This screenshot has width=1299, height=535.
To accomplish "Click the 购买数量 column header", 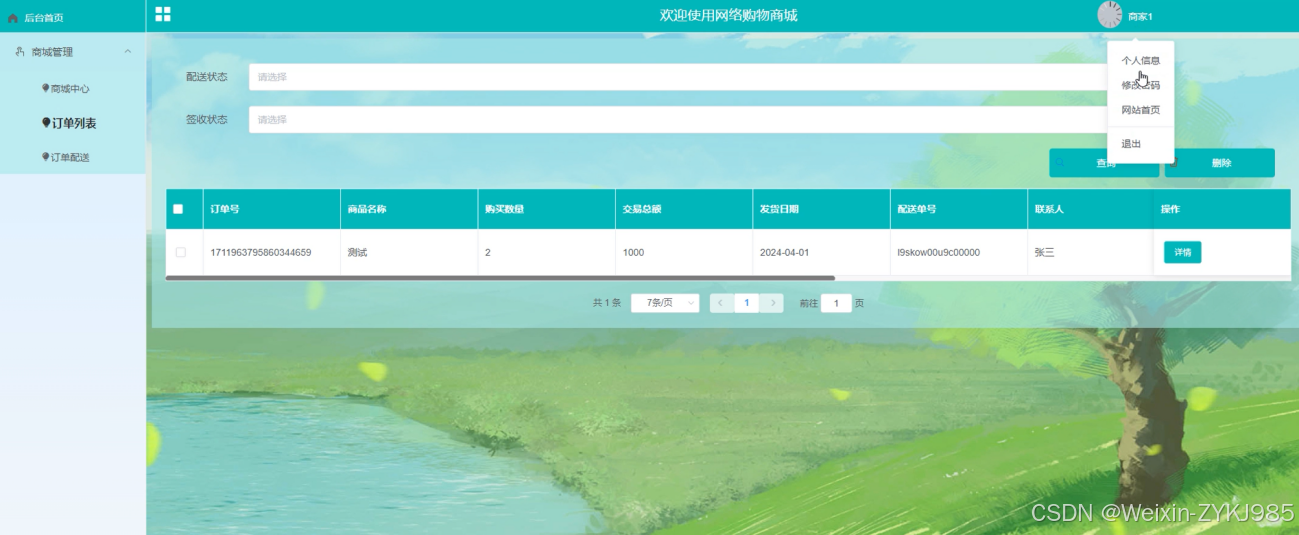I will (x=504, y=209).
